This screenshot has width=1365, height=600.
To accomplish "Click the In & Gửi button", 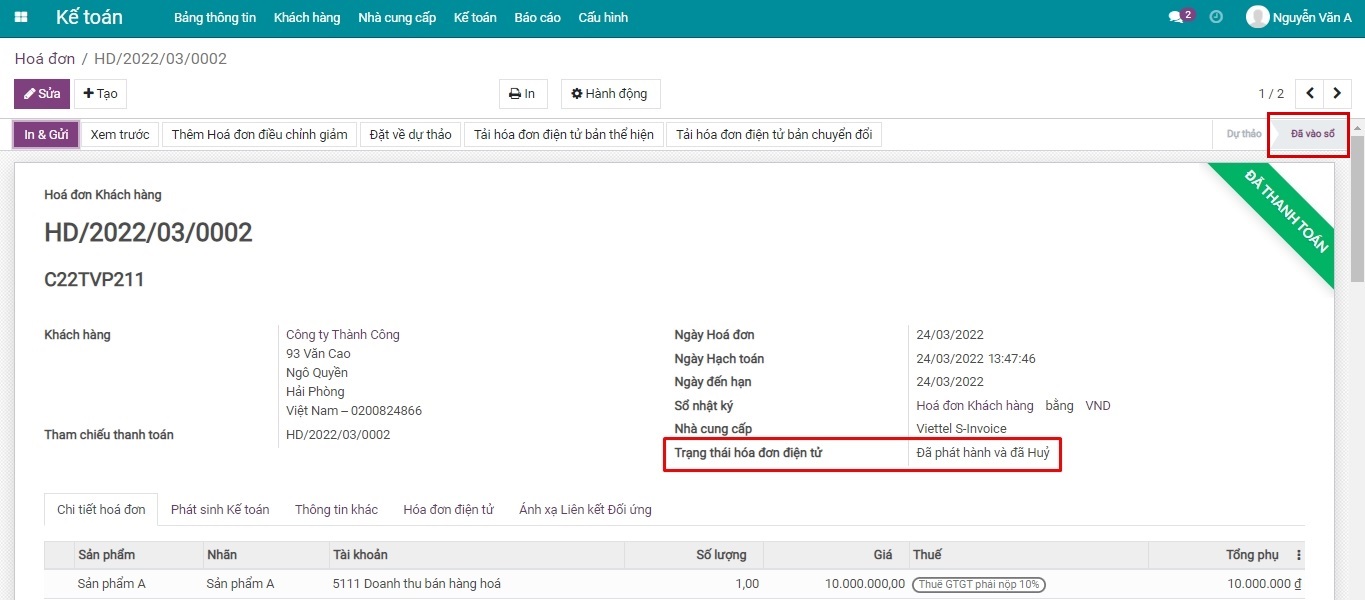I will pos(47,135).
